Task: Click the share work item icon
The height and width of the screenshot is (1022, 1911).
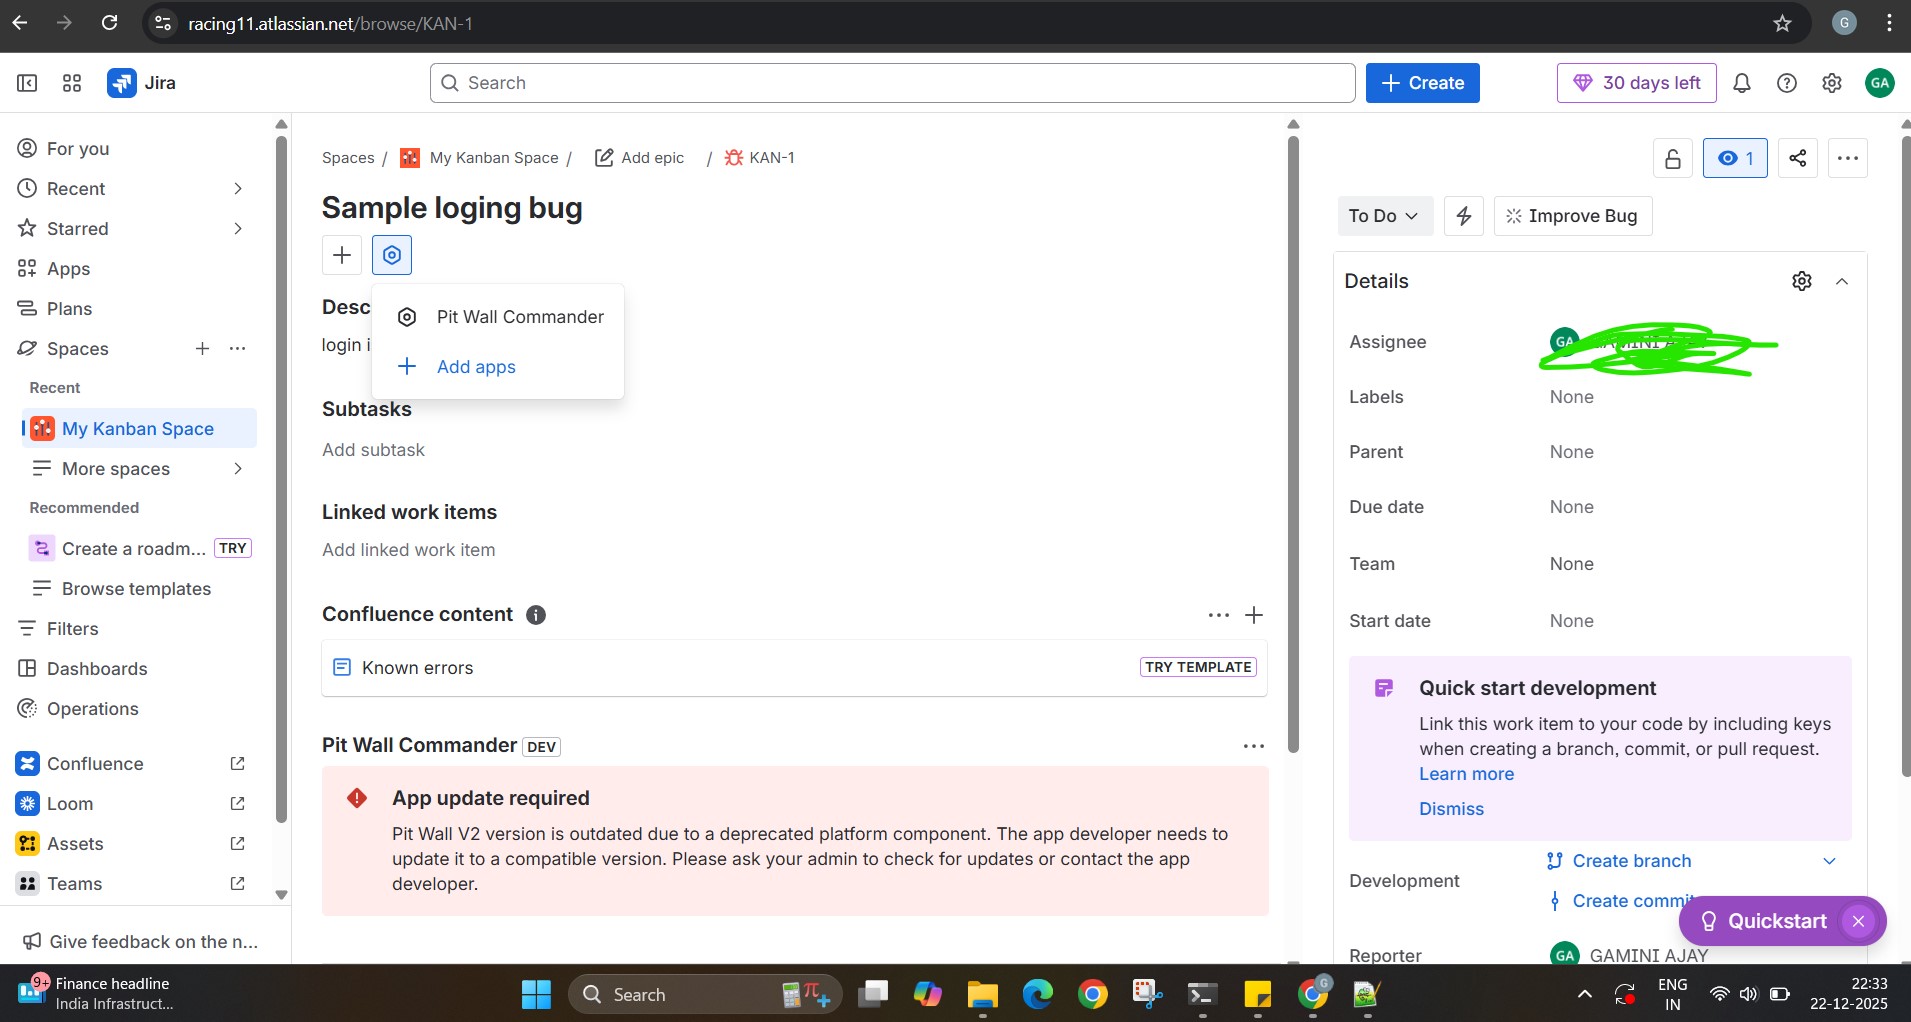Action: pyautogui.click(x=1798, y=158)
